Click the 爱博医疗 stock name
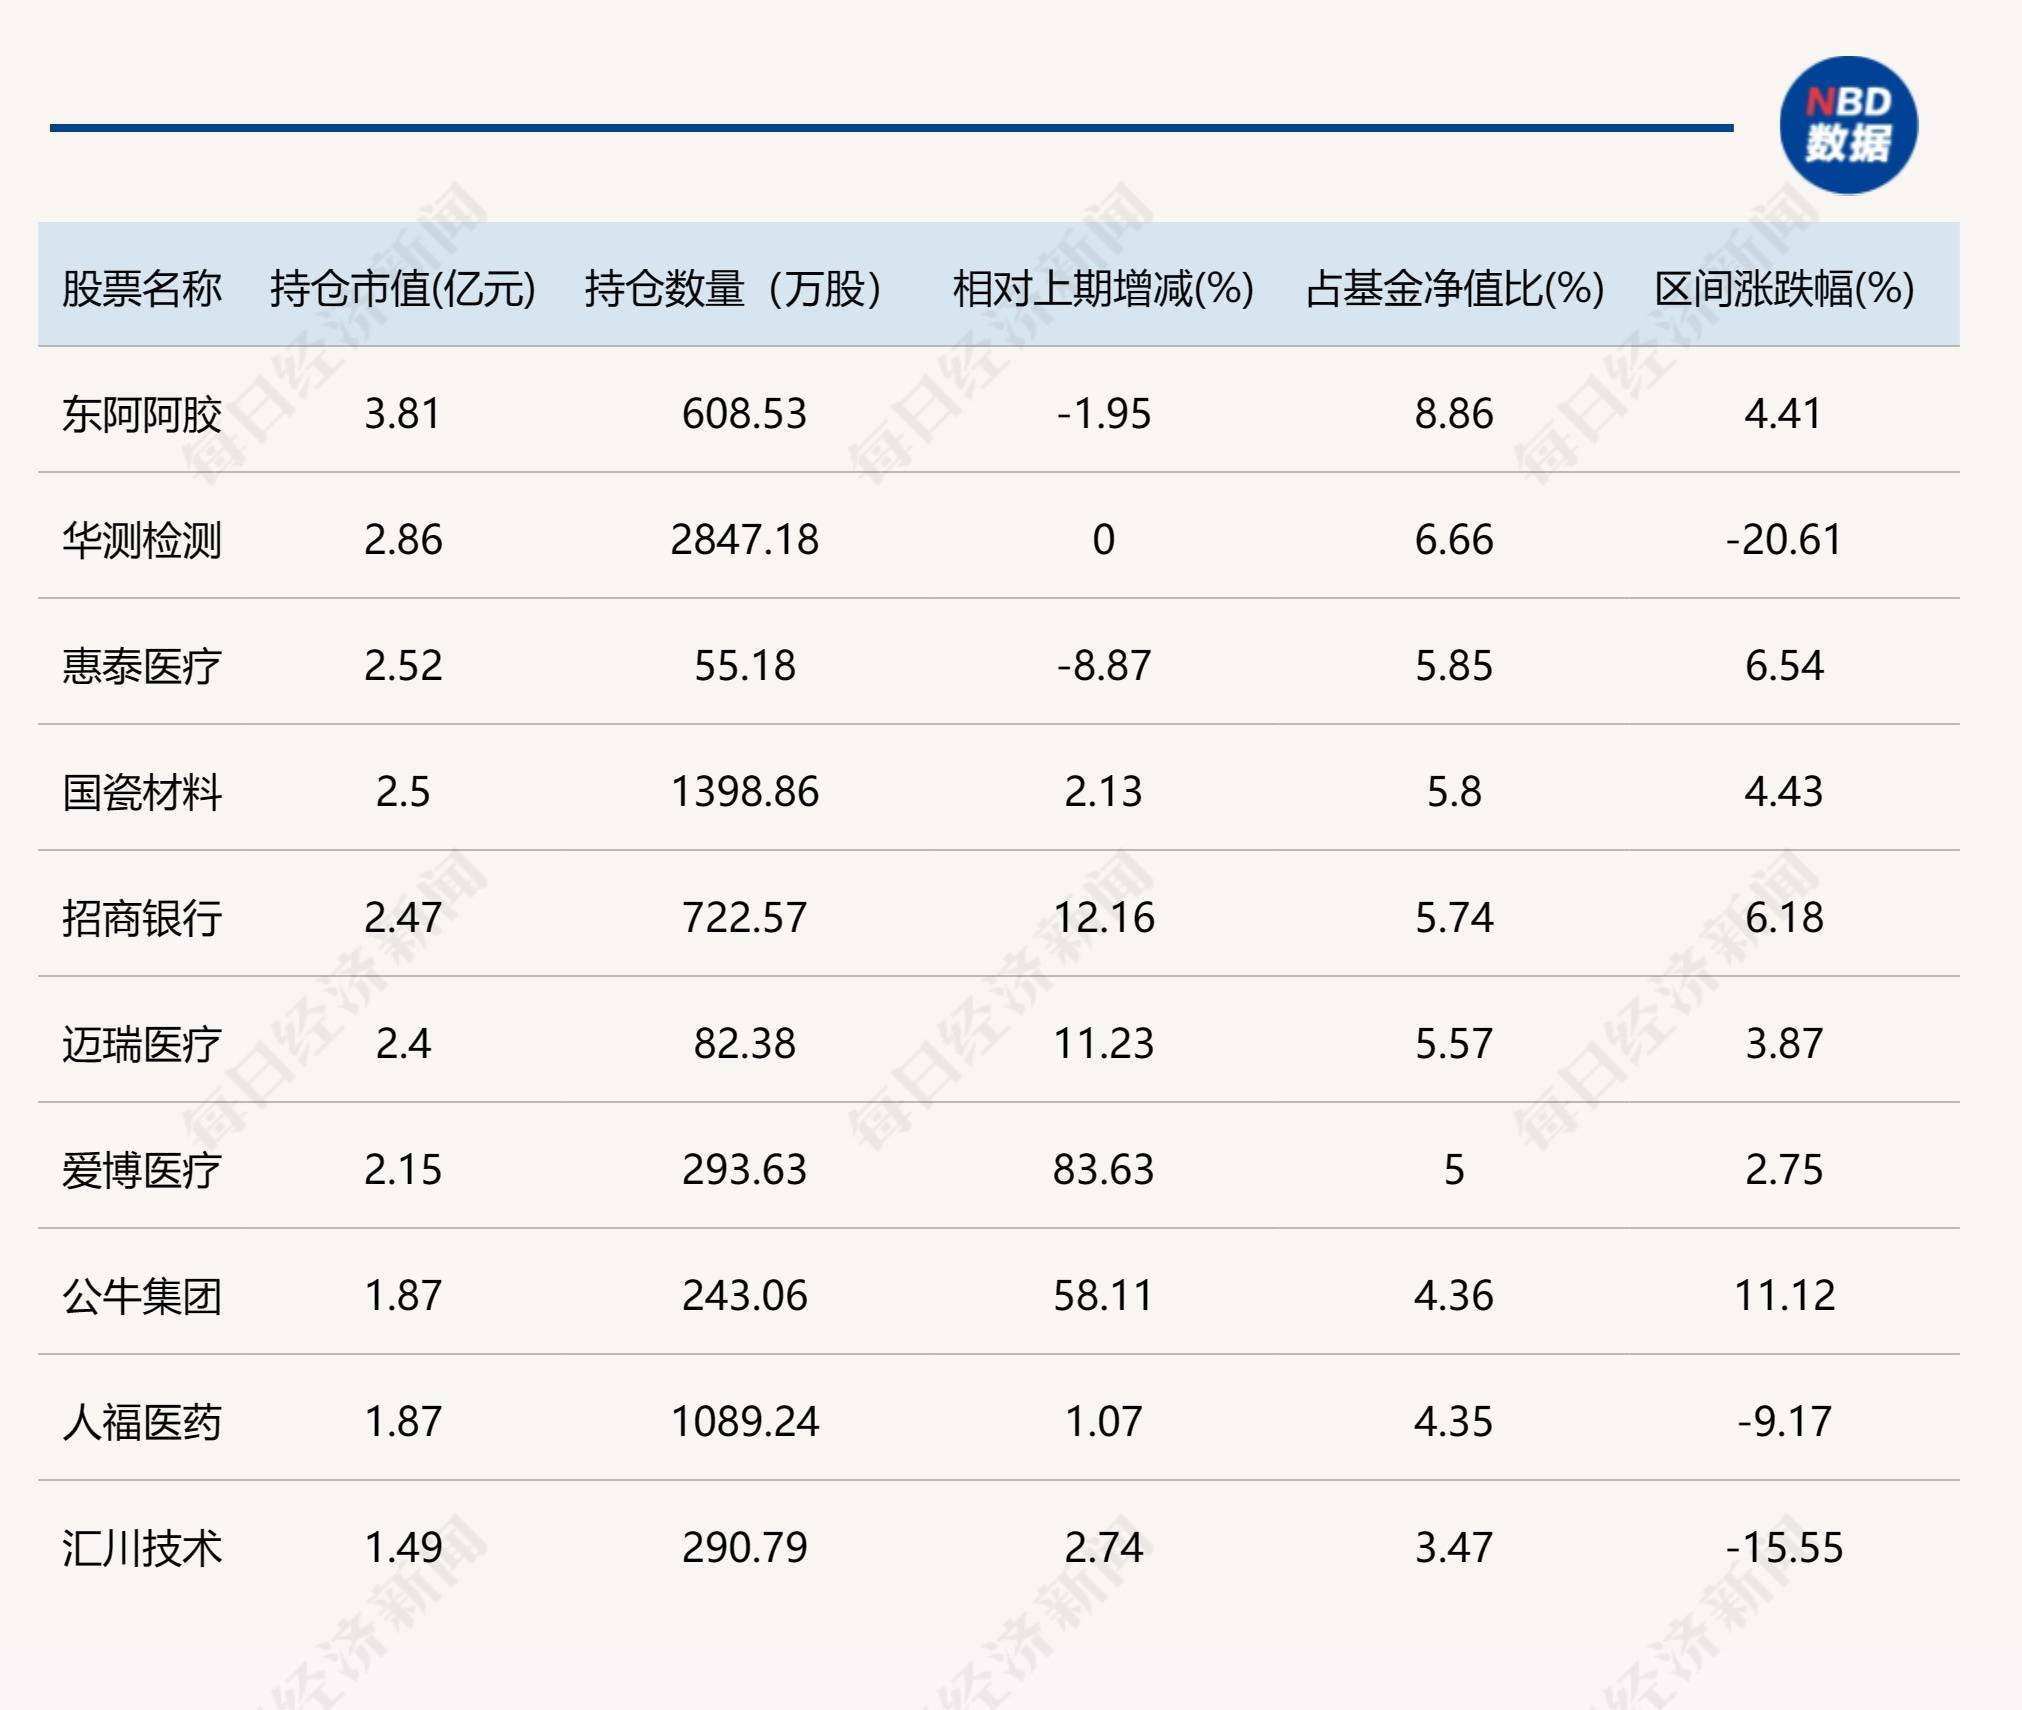 point(142,1170)
